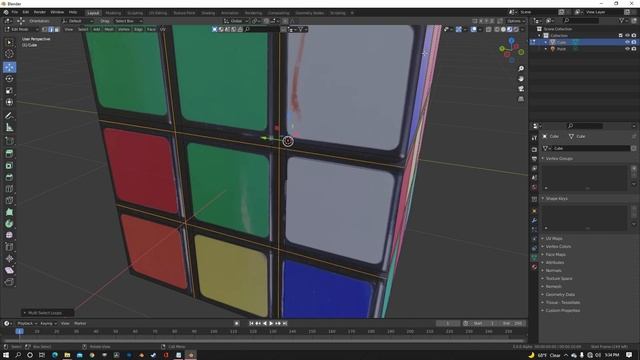Enable vertex select mode

coord(44,29)
